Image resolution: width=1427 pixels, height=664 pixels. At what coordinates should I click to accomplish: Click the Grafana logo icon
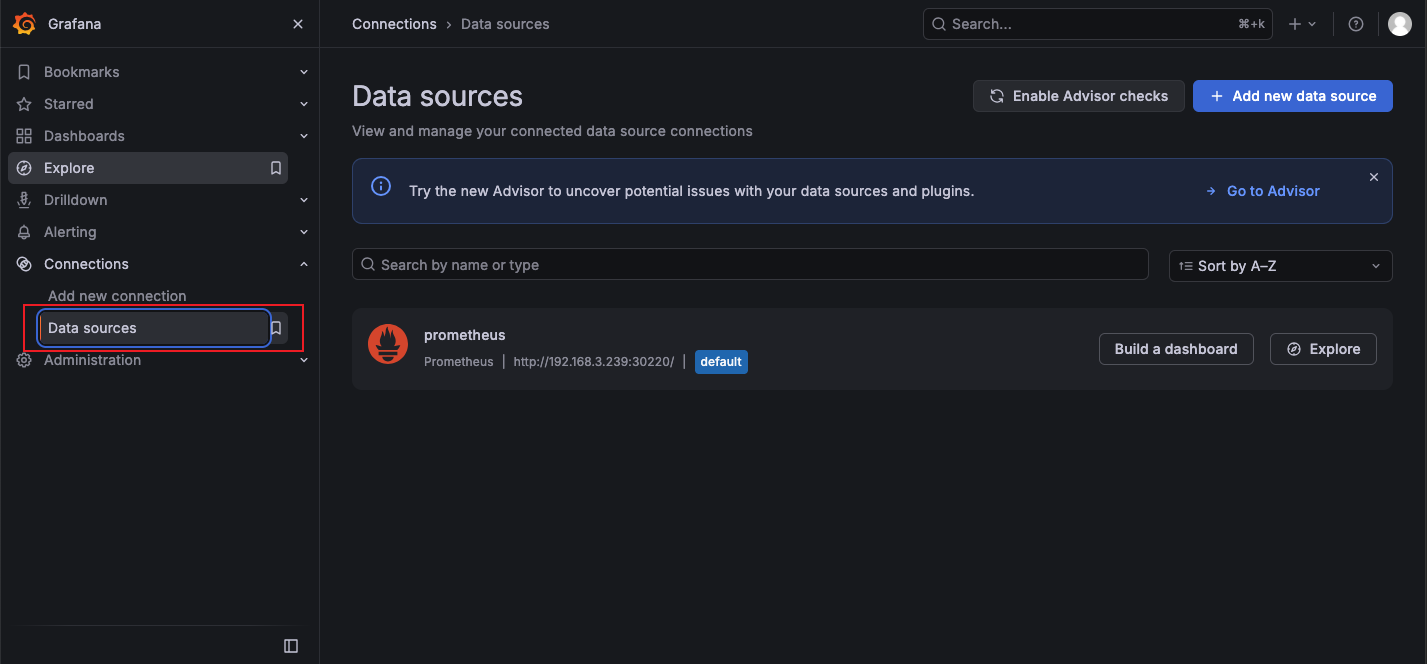click(x=25, y=24)
